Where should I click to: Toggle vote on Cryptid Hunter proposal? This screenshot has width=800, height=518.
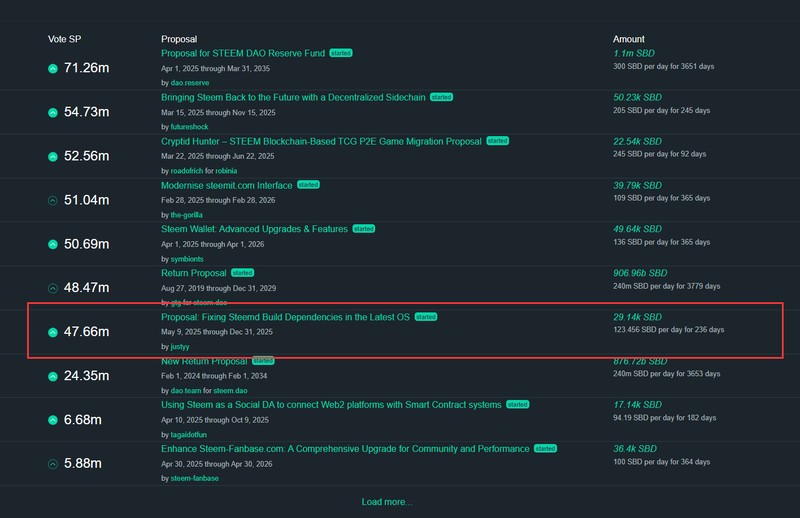tap(53, 156)
